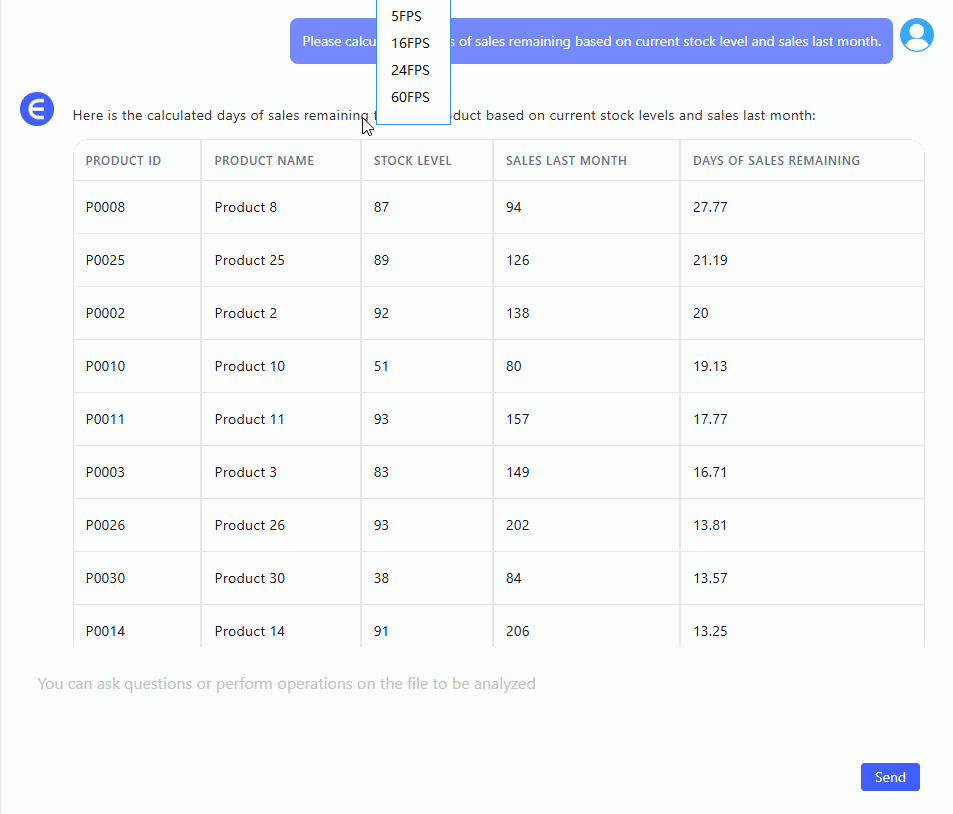Image resolution: width=953 pixels, height=814 pixels.
Task: Click the user profile avatar icon
Action: [x=916, y=35]
